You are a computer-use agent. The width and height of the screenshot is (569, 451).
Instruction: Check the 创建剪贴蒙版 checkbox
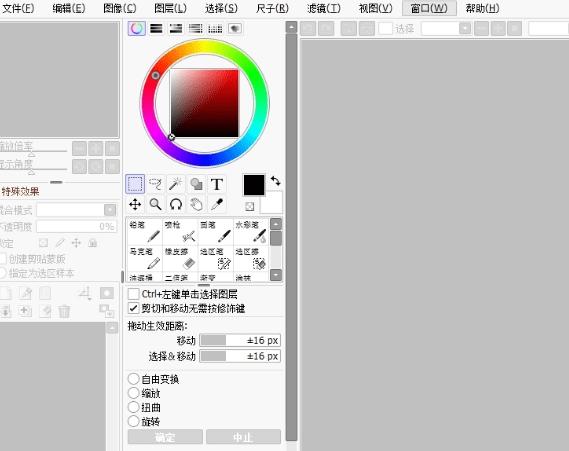coord(3,259)
